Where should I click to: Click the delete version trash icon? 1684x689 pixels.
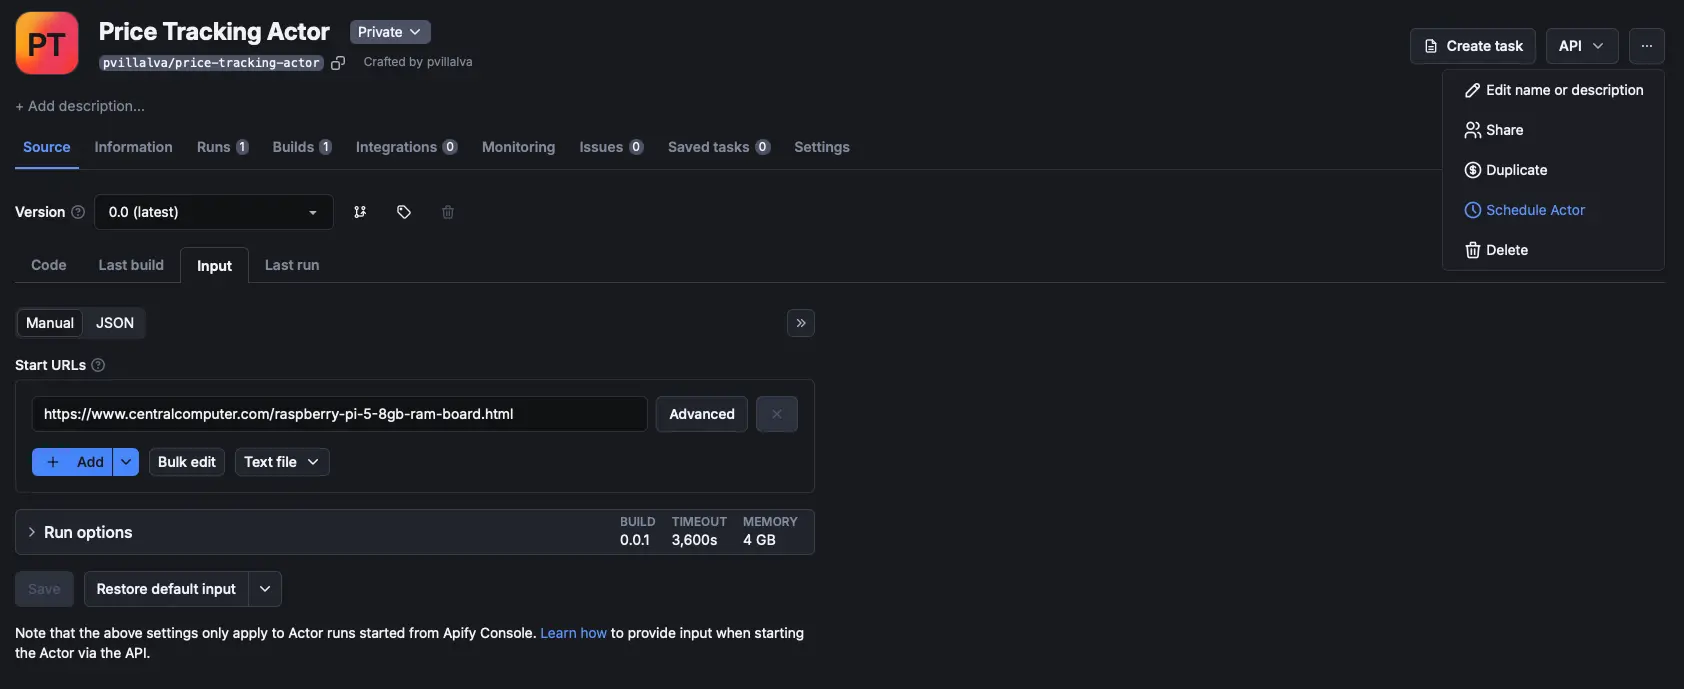tap(448, 212)
